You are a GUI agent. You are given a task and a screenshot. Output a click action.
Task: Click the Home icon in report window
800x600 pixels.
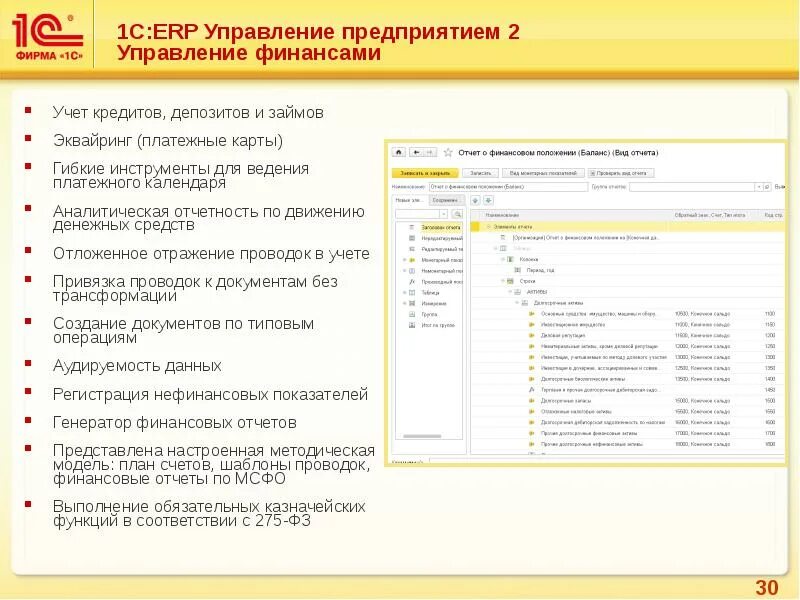[x=399, y=152]
